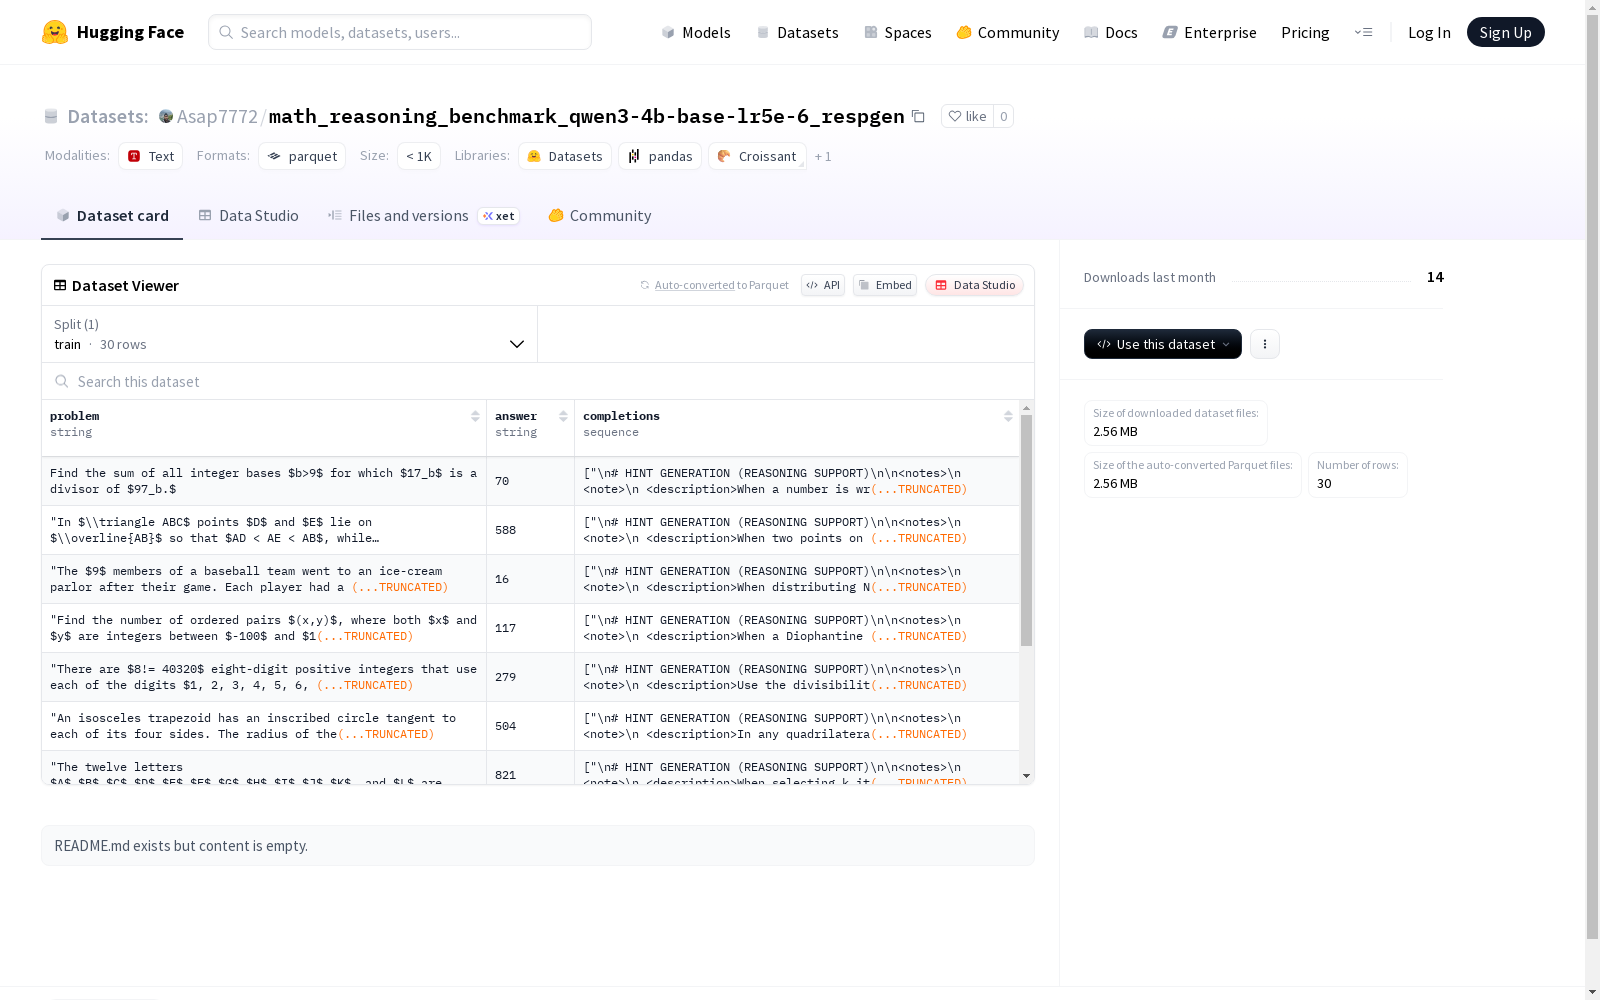Click the answer cell showing 588

click(530, 530)
